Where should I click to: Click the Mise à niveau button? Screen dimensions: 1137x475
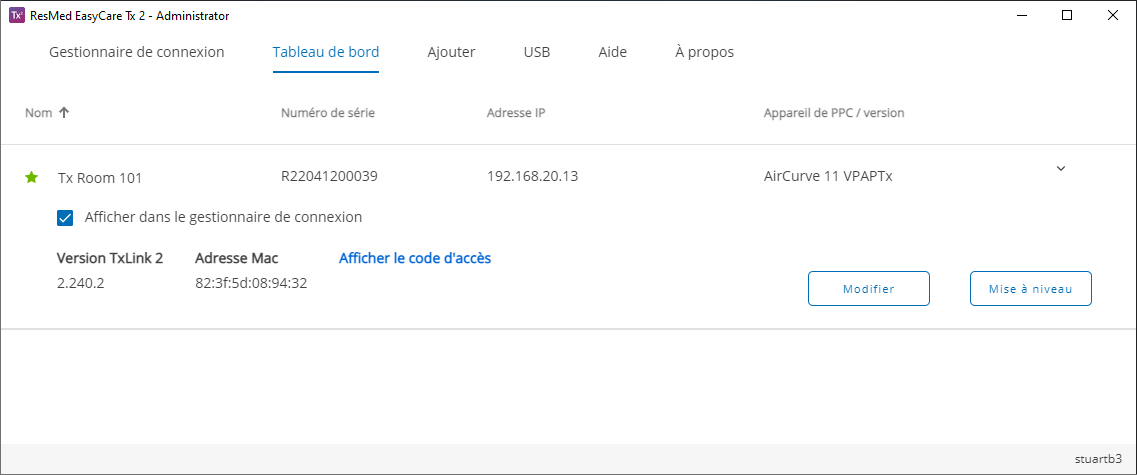(x=1030, y=289)
